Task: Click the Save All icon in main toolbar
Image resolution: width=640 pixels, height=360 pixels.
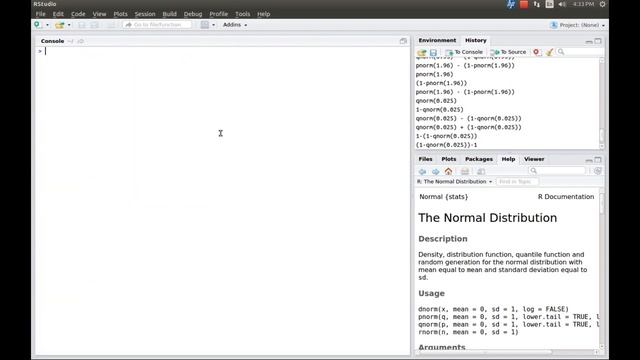Action: pyautogui.click(x=95, y=25)
